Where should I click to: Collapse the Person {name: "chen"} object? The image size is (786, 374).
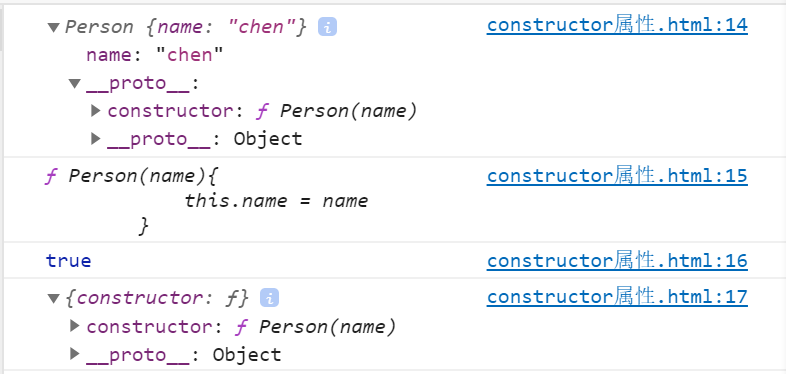[x=54, y=28]
